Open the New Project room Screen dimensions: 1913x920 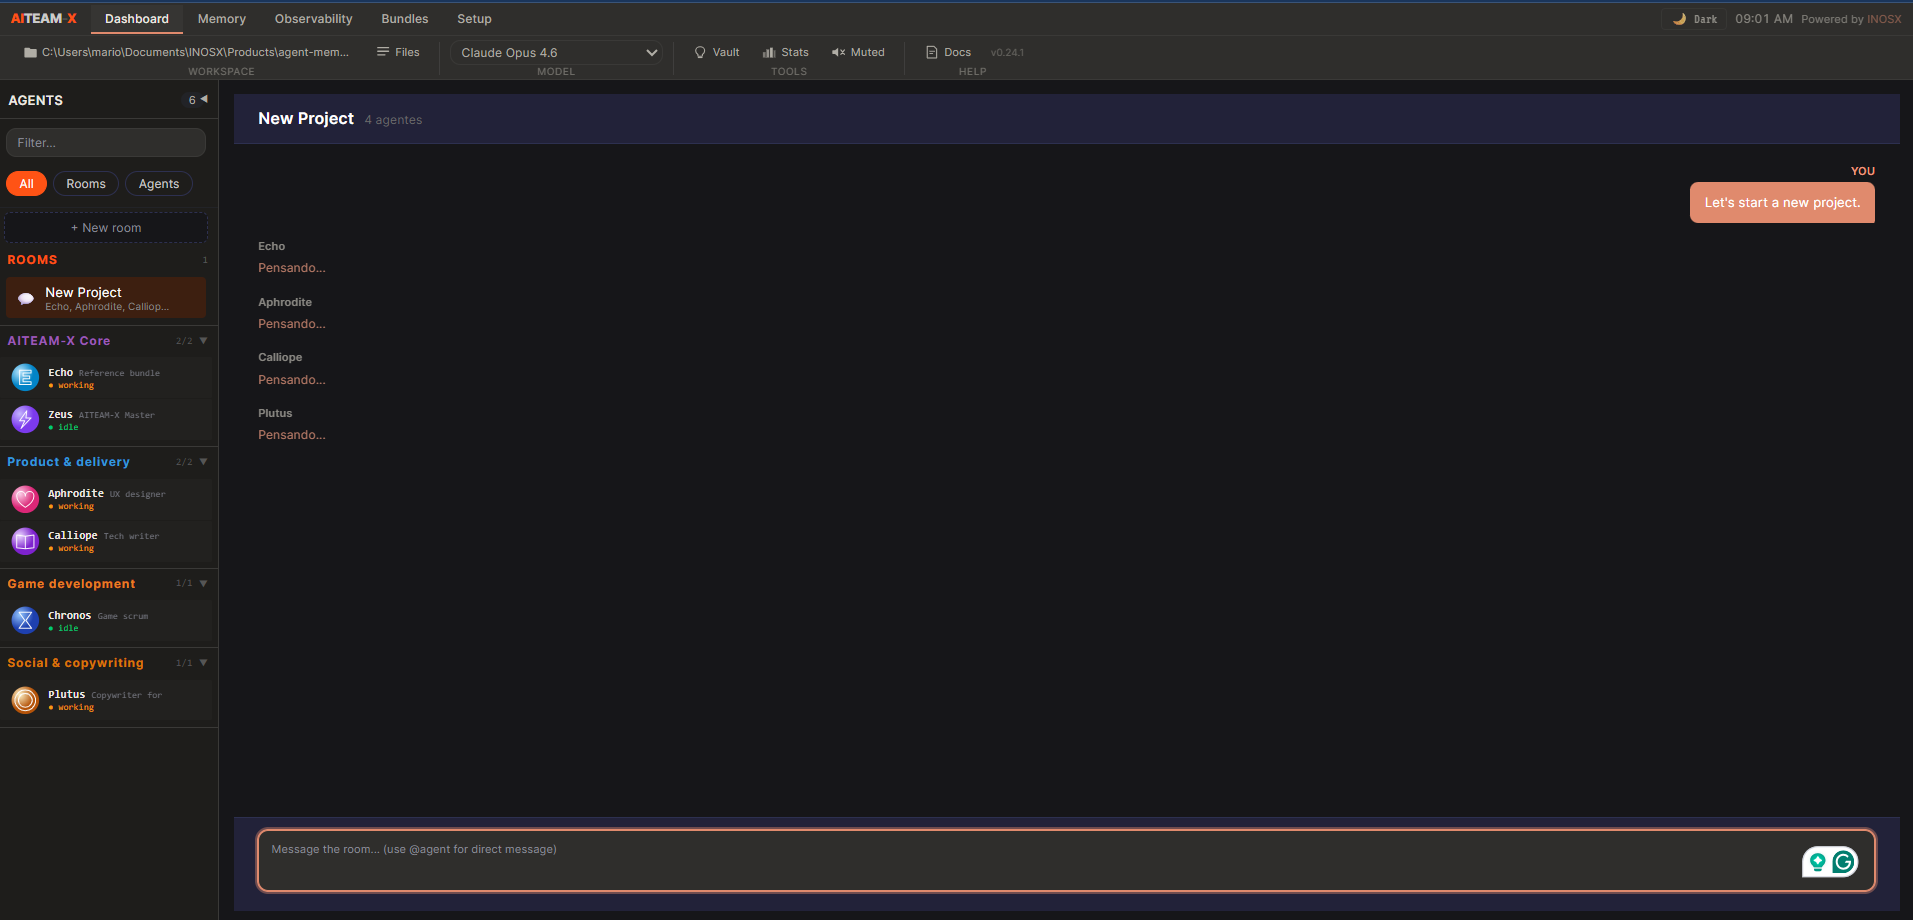click(x=105, y=297)
